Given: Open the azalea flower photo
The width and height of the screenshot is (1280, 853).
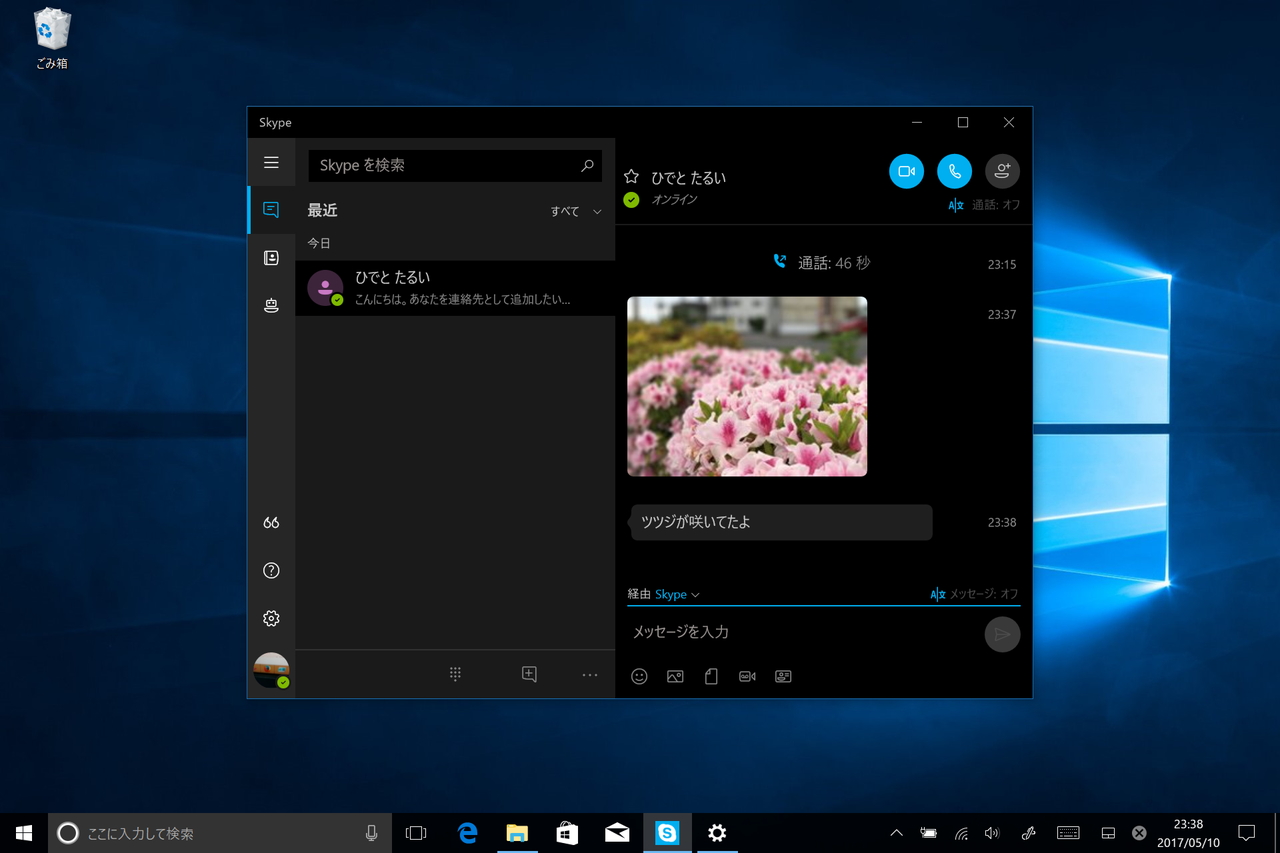Looking at the screenshot, I should 747,386.
